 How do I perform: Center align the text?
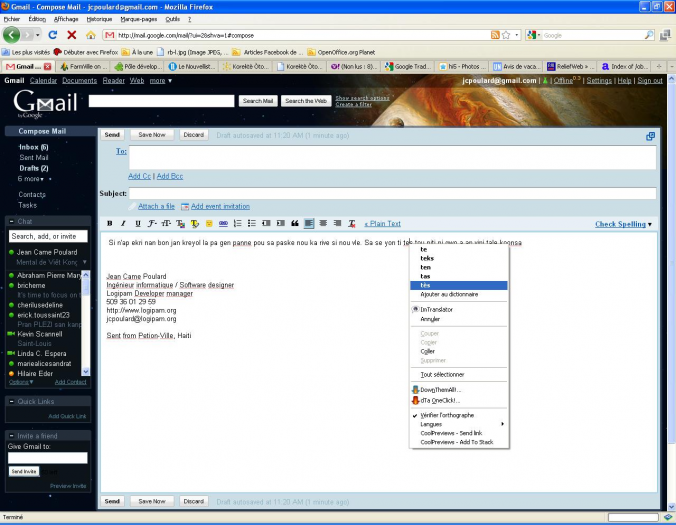323,223
